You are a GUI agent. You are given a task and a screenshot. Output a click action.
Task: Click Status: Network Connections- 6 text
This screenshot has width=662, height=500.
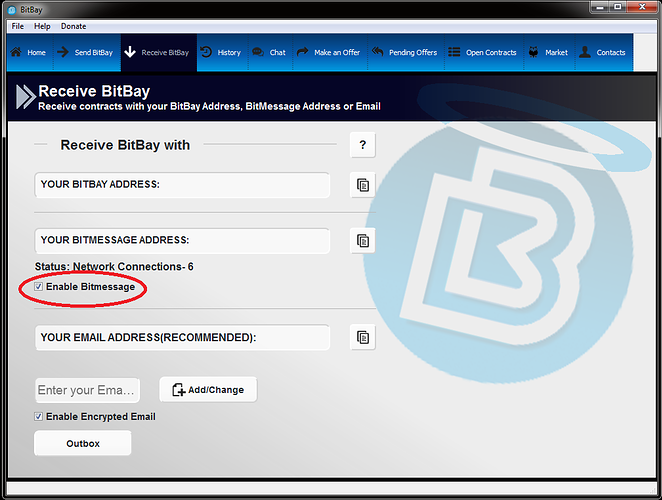point(114,267)
